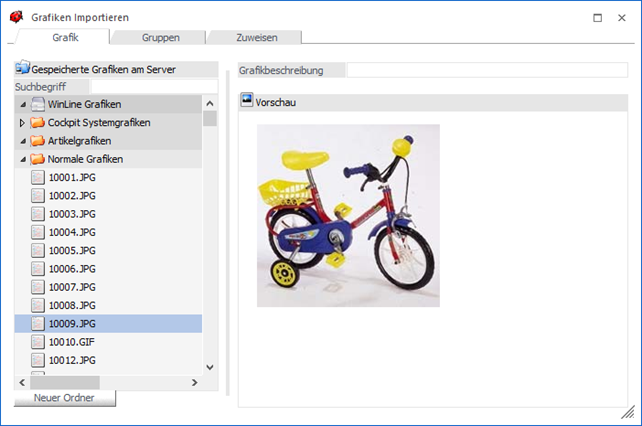The height and width of the screenshot is (426, 642).
Task: Click the Vorschau preview icon
Action: tap(247, 102)
